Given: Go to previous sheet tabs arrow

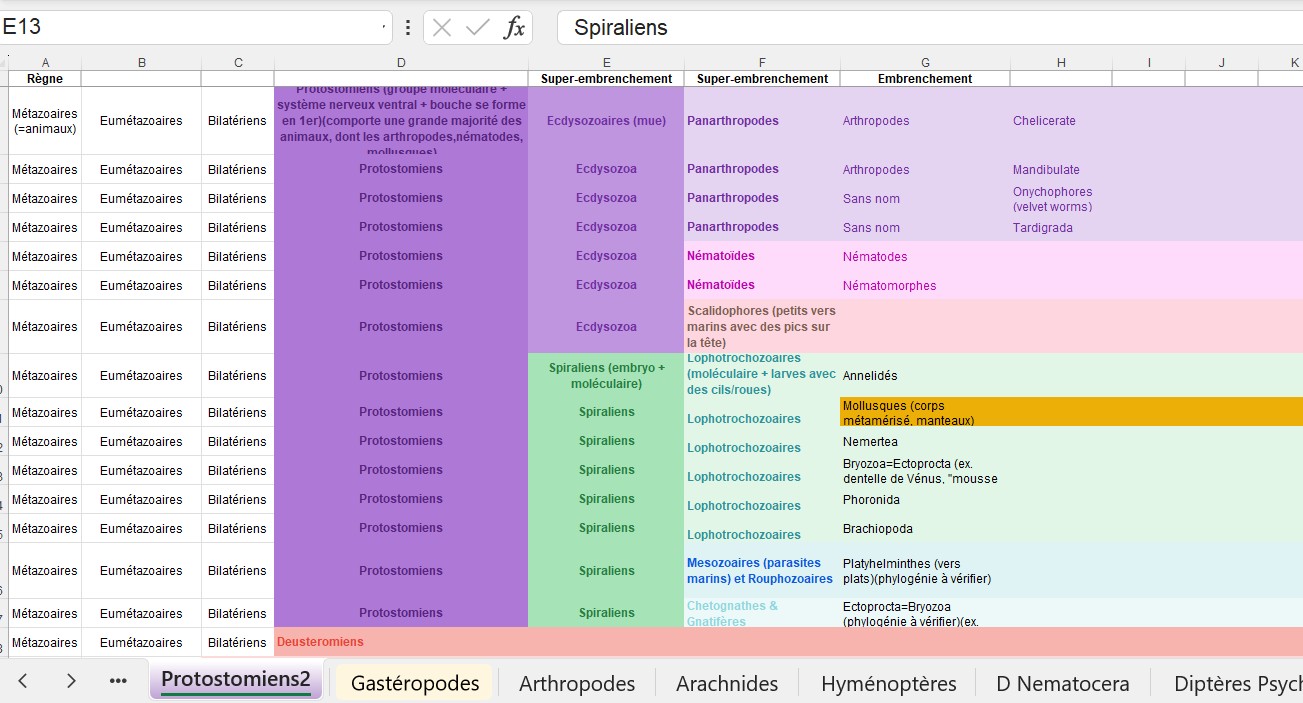Looking at the screenshot, I should (23, 681).
